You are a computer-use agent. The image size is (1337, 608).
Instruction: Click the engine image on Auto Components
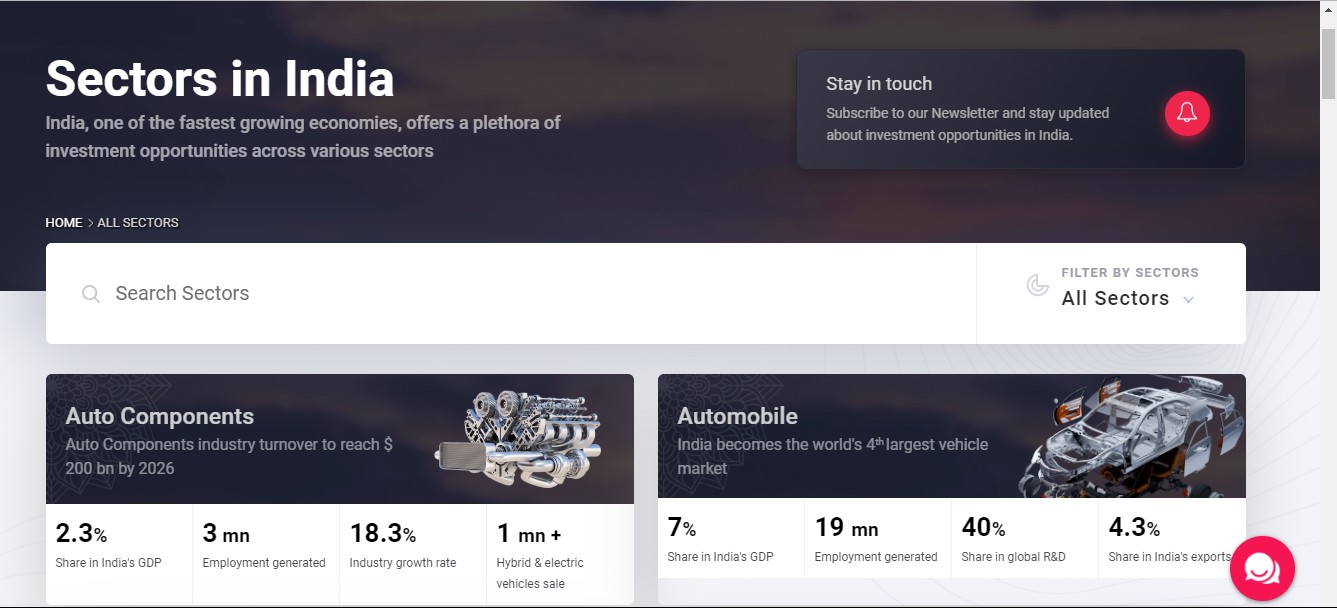point(518,438)
